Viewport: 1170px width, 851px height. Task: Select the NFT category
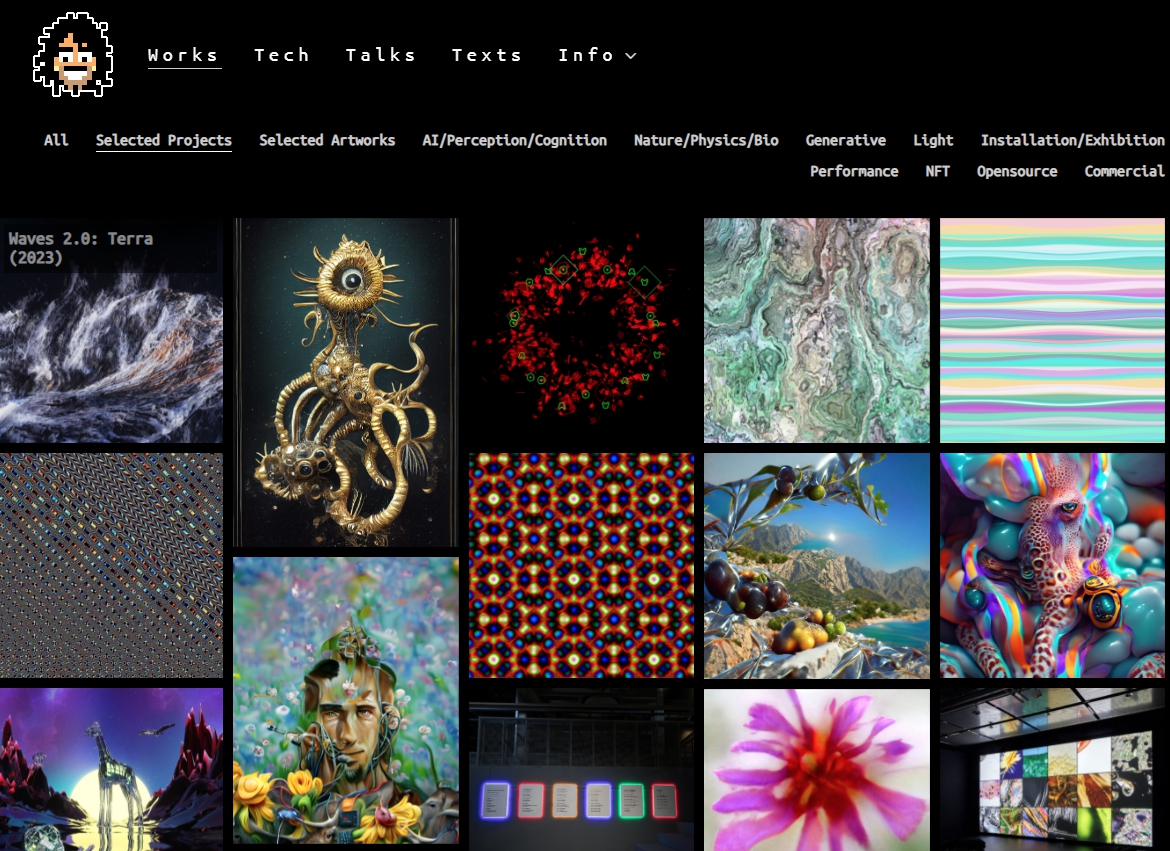coord(937,172)
